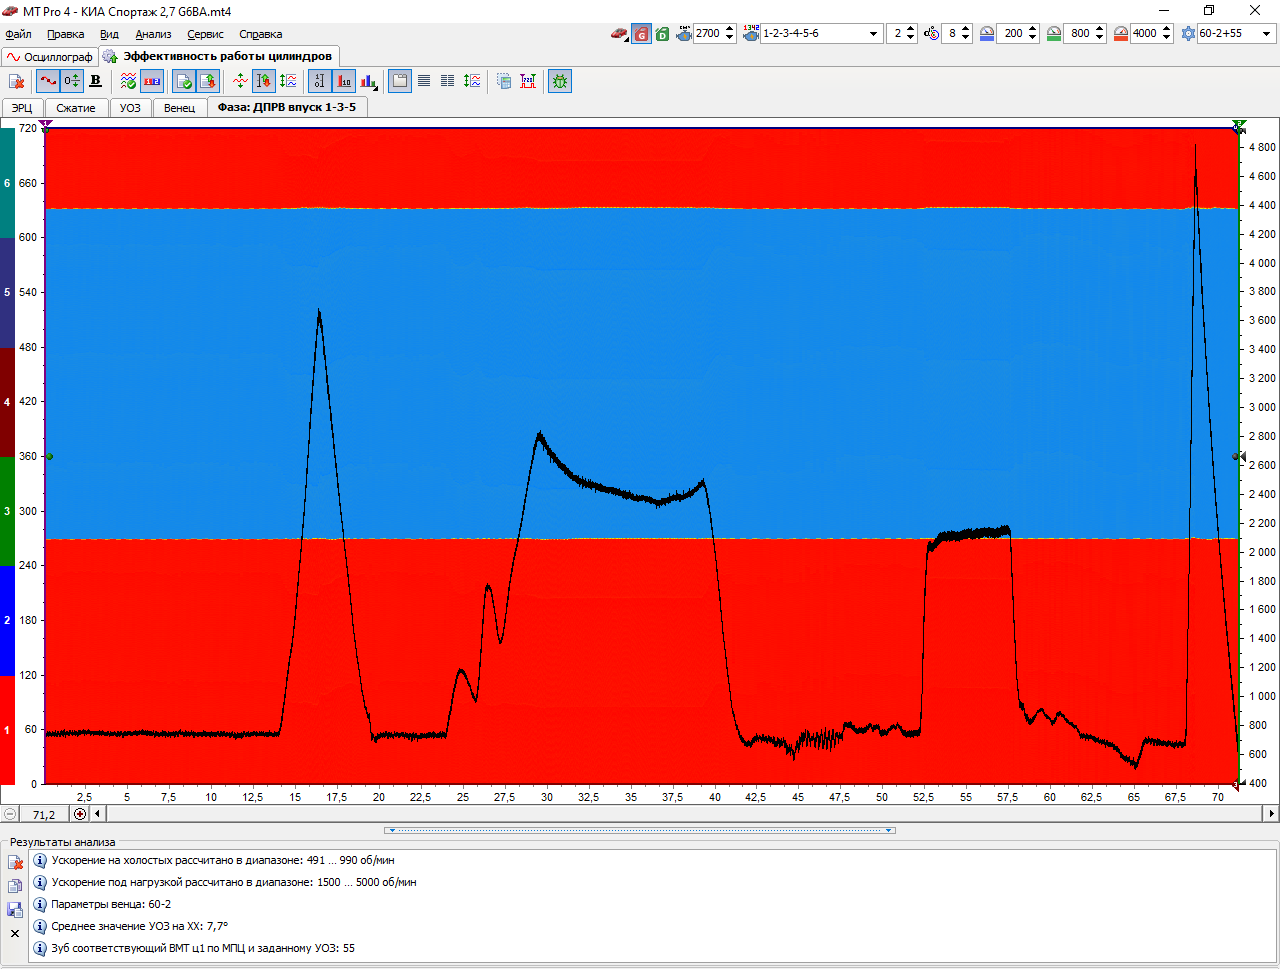Viewport: 1280px width, 969px height.
Task: Open the colored bar chart dropdown icon
Action: click(369, 81)
